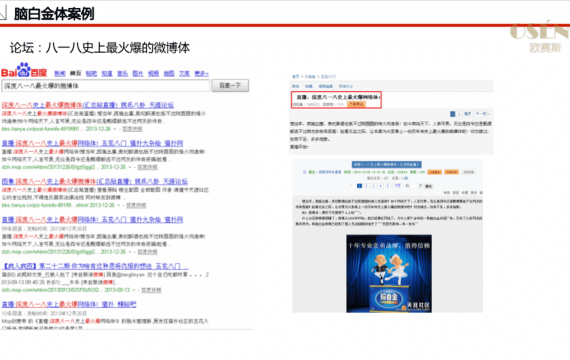
Task: Open the 知道 tab in Baidu navigation
Action: [107, 73]
